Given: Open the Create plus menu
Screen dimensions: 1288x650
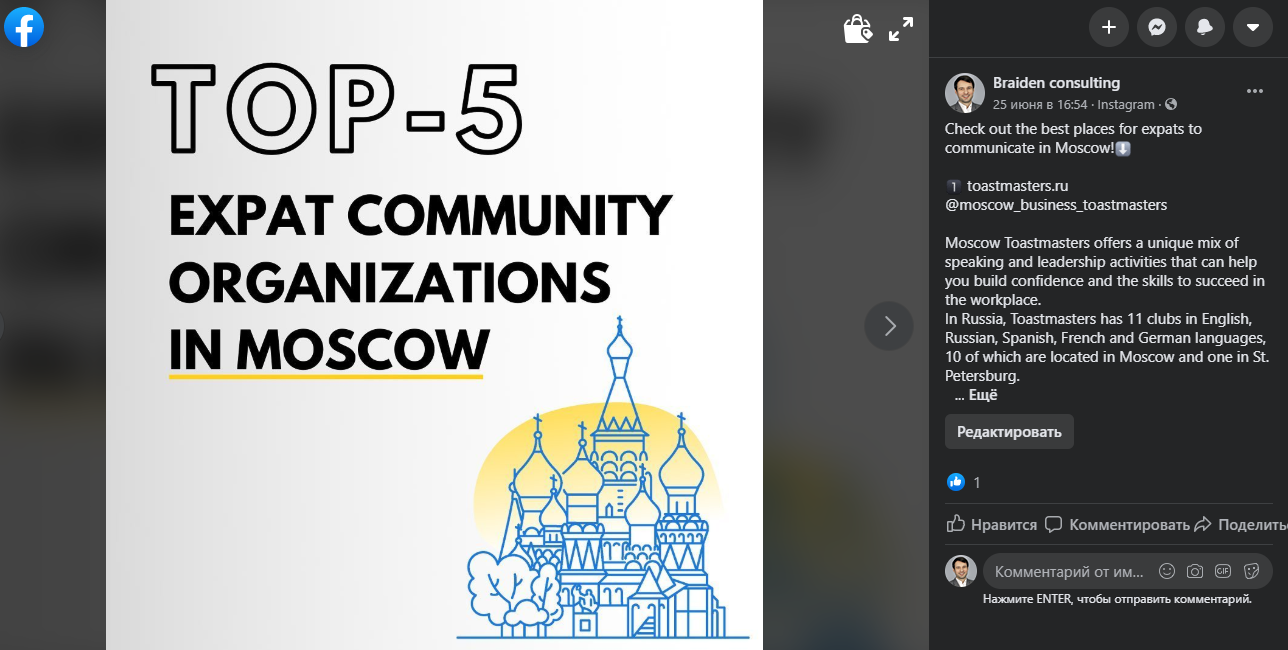Looking at the screenshot, I should pos(1108,27).
